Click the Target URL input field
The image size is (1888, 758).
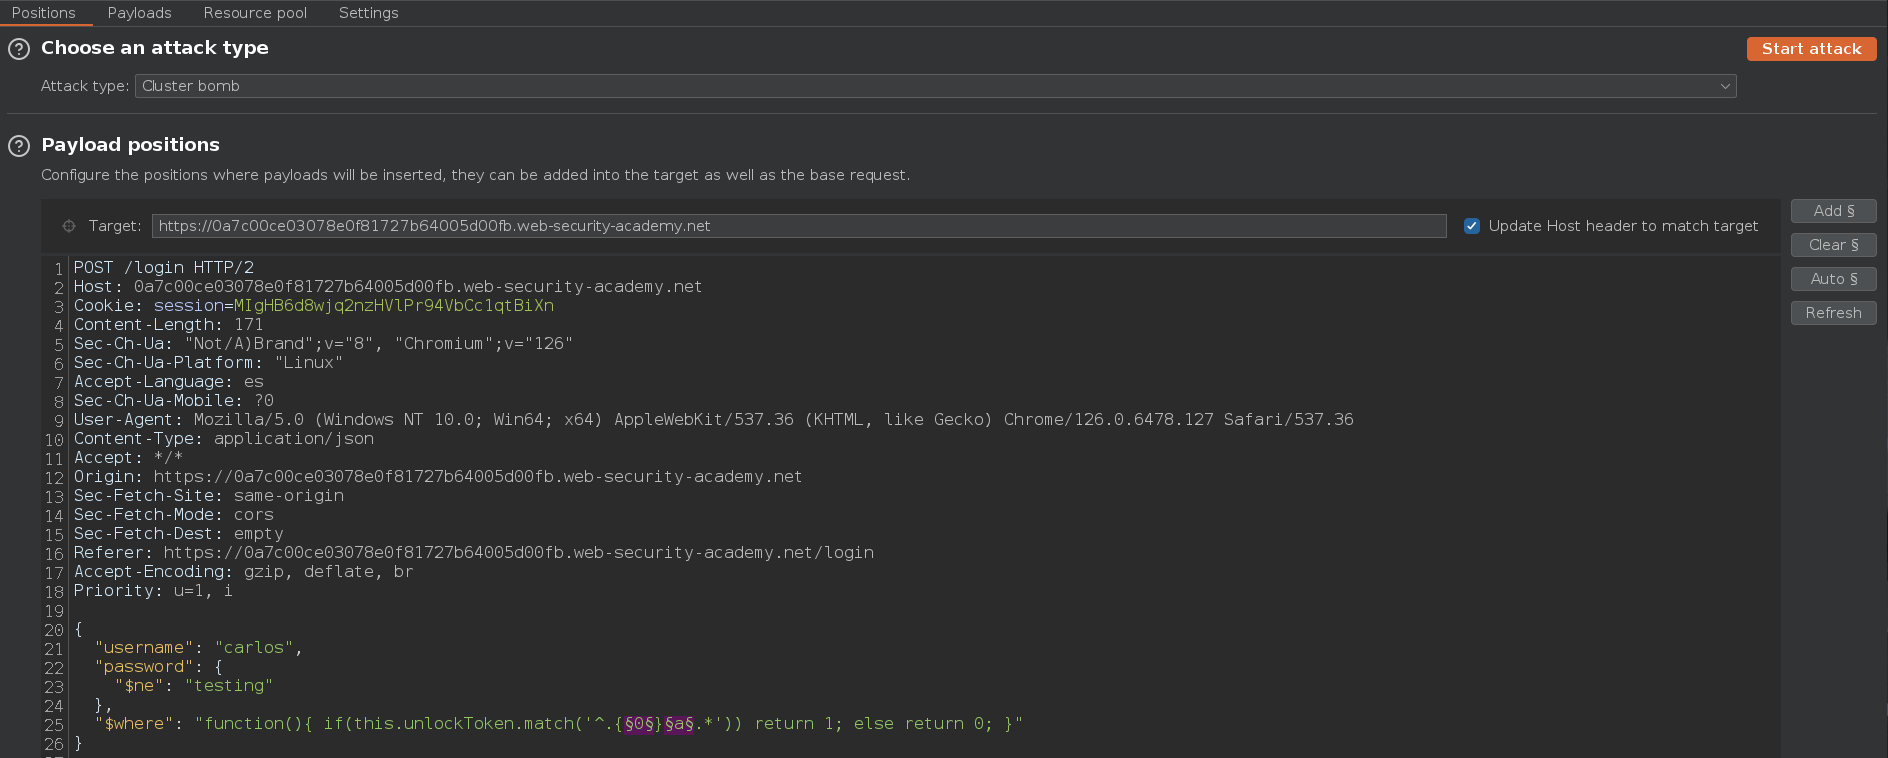tap(799, 226)
